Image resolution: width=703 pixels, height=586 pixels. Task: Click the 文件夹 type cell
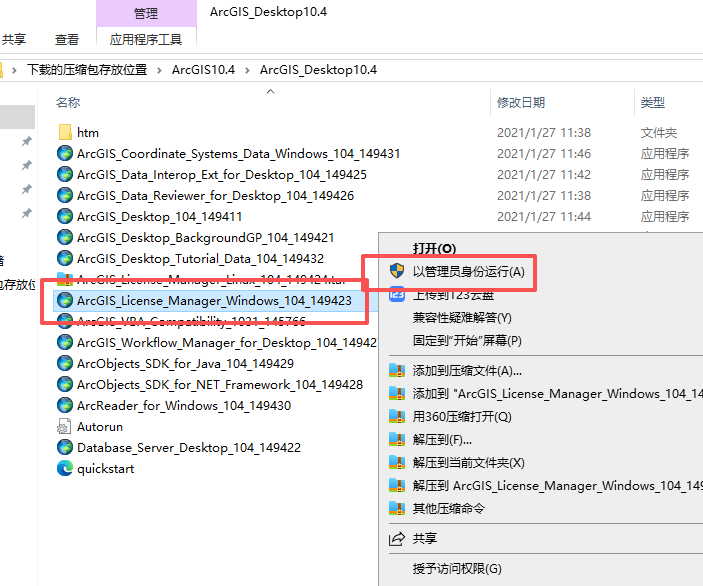click(x=659, y=133)
